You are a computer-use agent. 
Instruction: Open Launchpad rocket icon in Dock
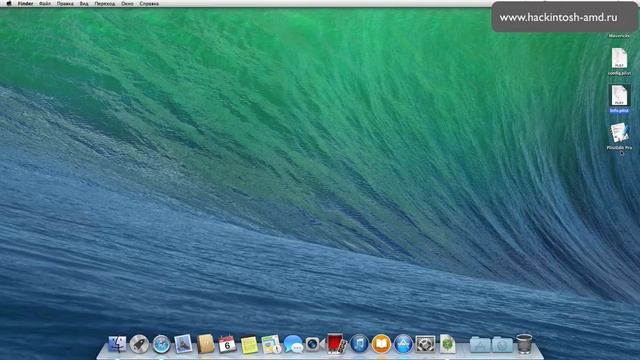[139, 344]
